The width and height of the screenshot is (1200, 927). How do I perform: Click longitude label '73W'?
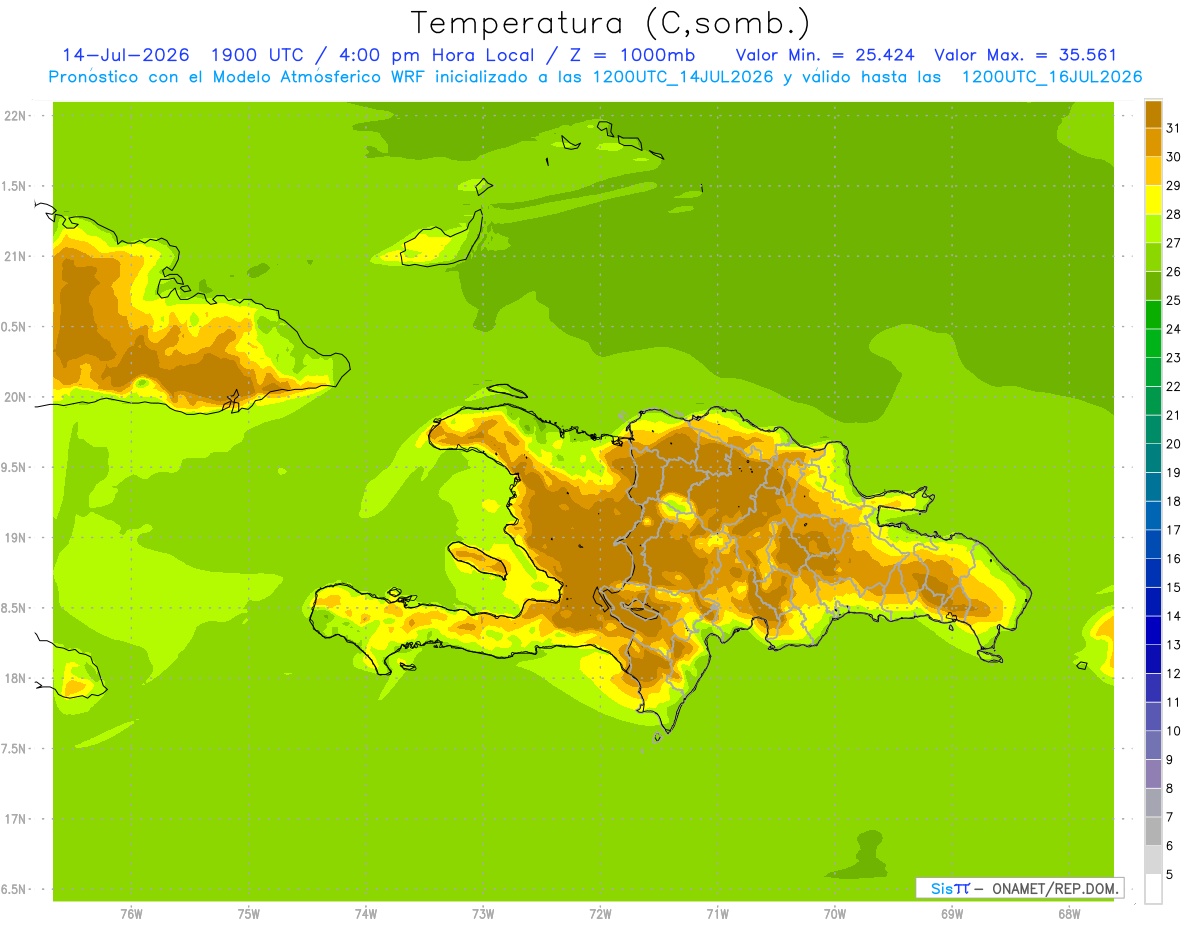[483, 913]
